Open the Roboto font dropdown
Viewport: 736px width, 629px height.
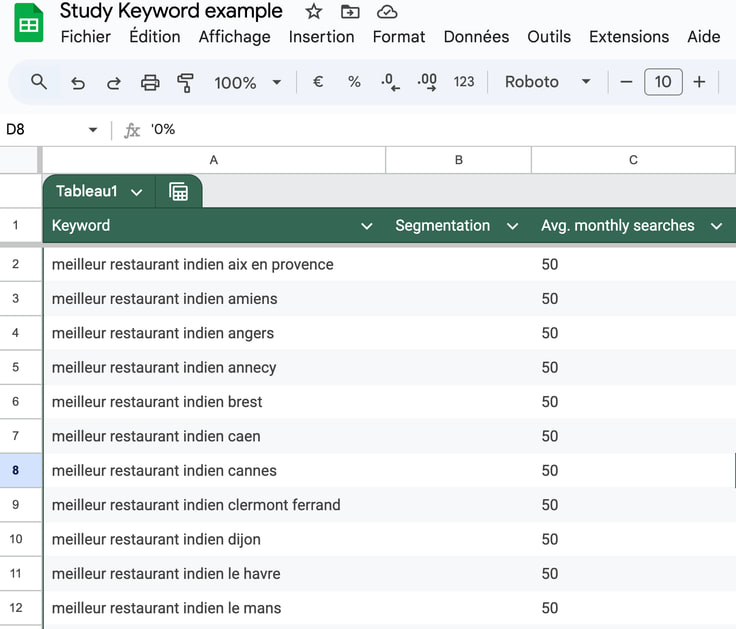(547, 82)
